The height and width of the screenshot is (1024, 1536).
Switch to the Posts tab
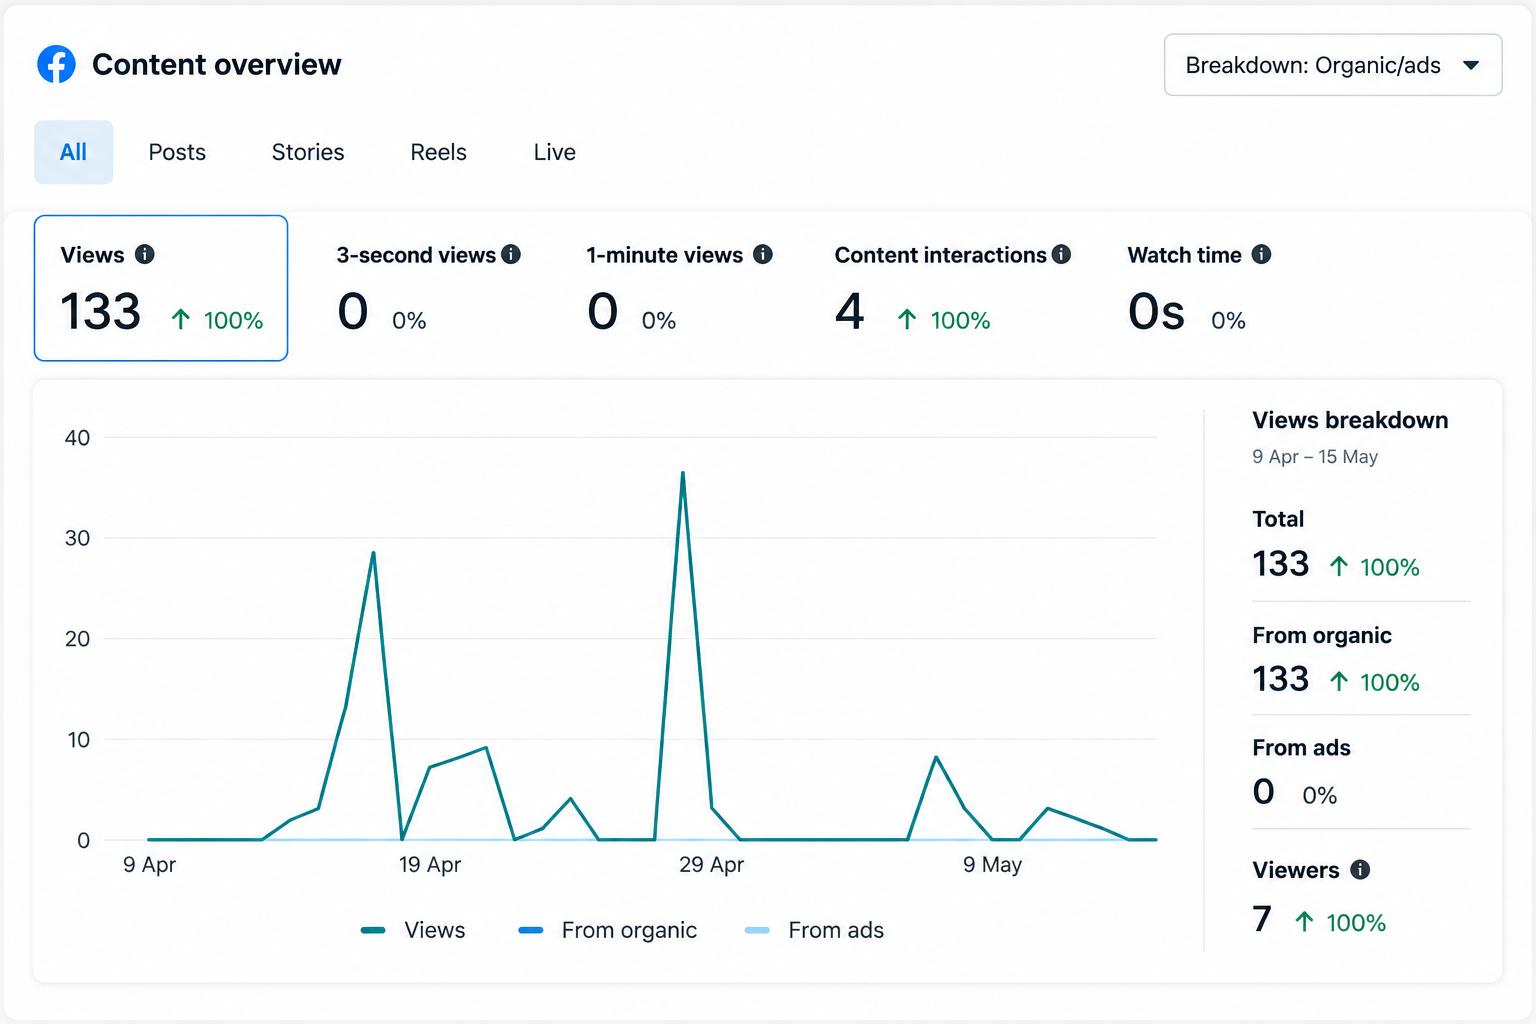[177, 152]
